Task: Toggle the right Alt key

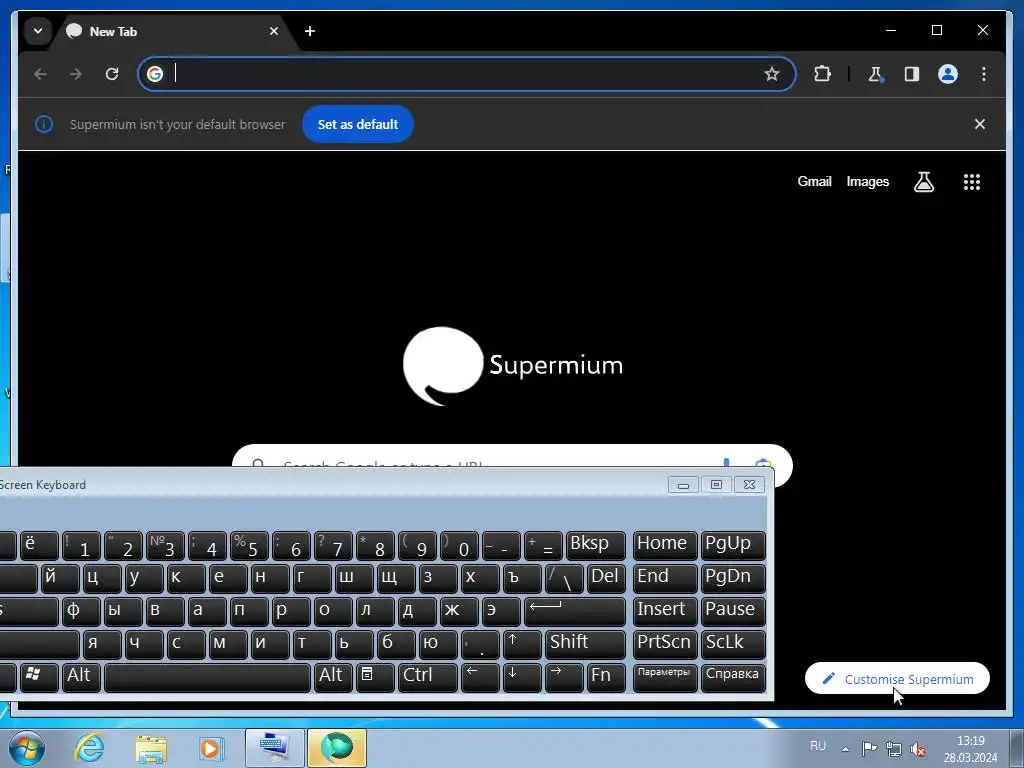Action: (333, 677)
